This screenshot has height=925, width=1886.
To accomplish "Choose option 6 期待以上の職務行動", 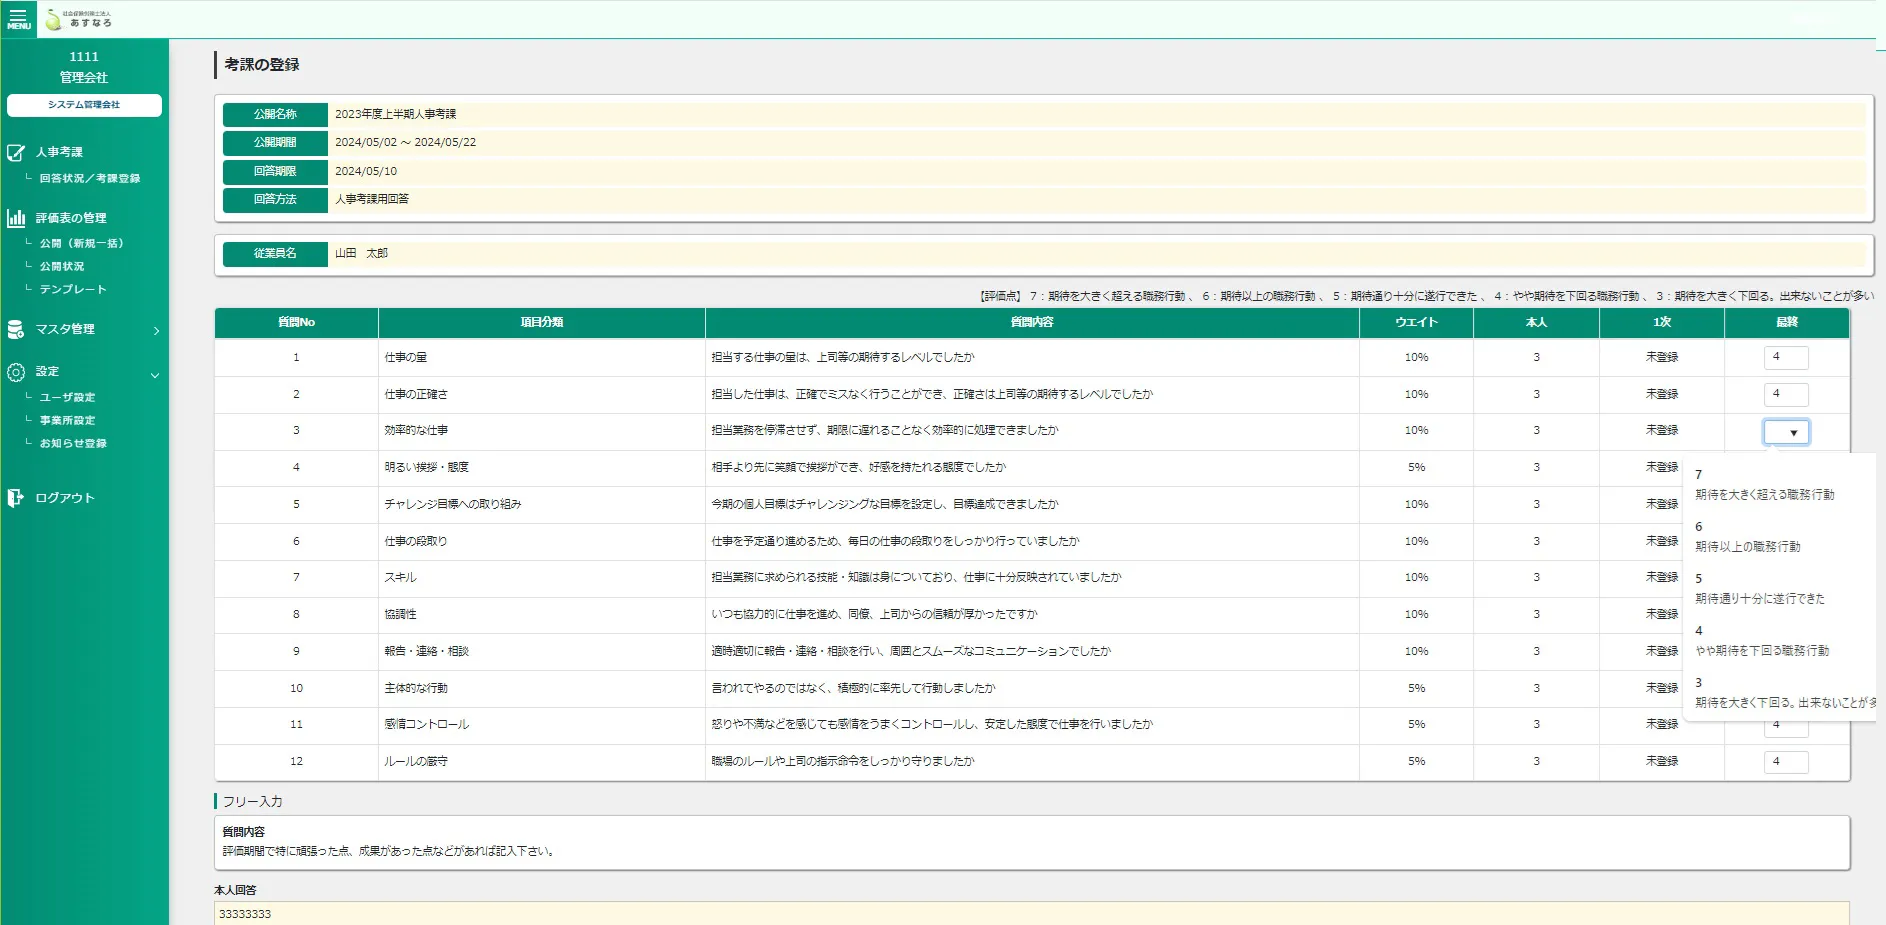I will pyautogui.click(x=1747, y=537).
